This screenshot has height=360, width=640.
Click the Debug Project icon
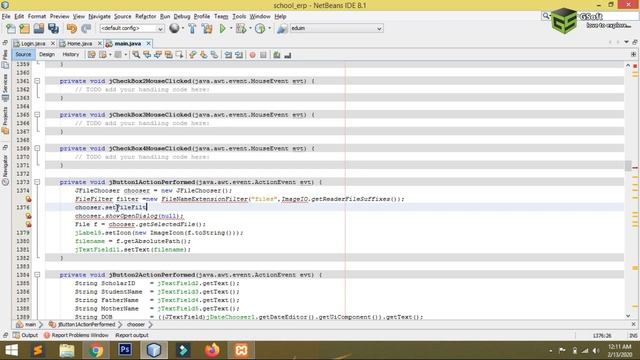(241, 29)
